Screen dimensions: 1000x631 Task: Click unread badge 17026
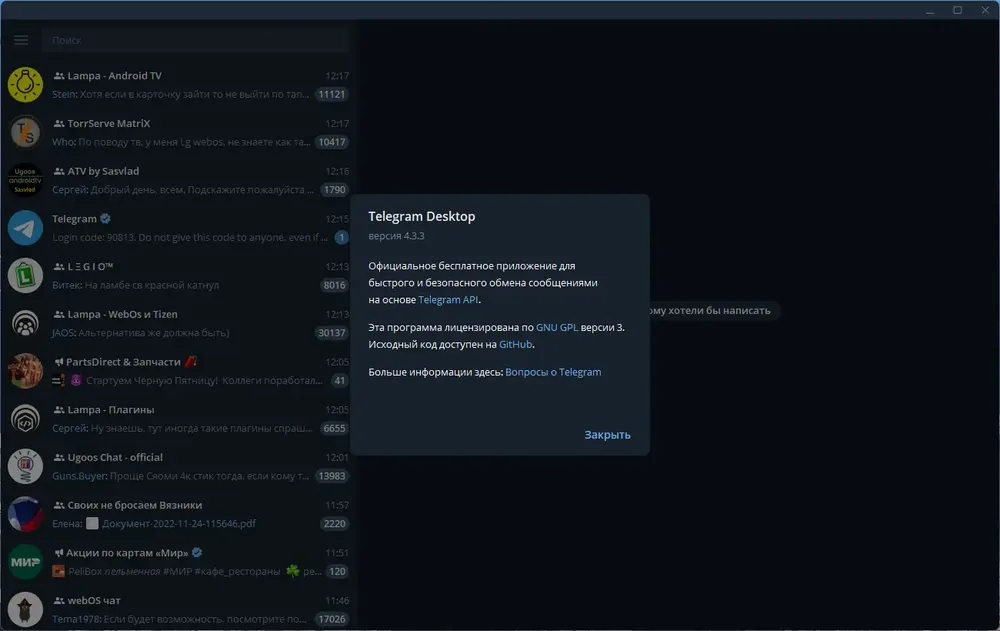(x=332, y=619)
